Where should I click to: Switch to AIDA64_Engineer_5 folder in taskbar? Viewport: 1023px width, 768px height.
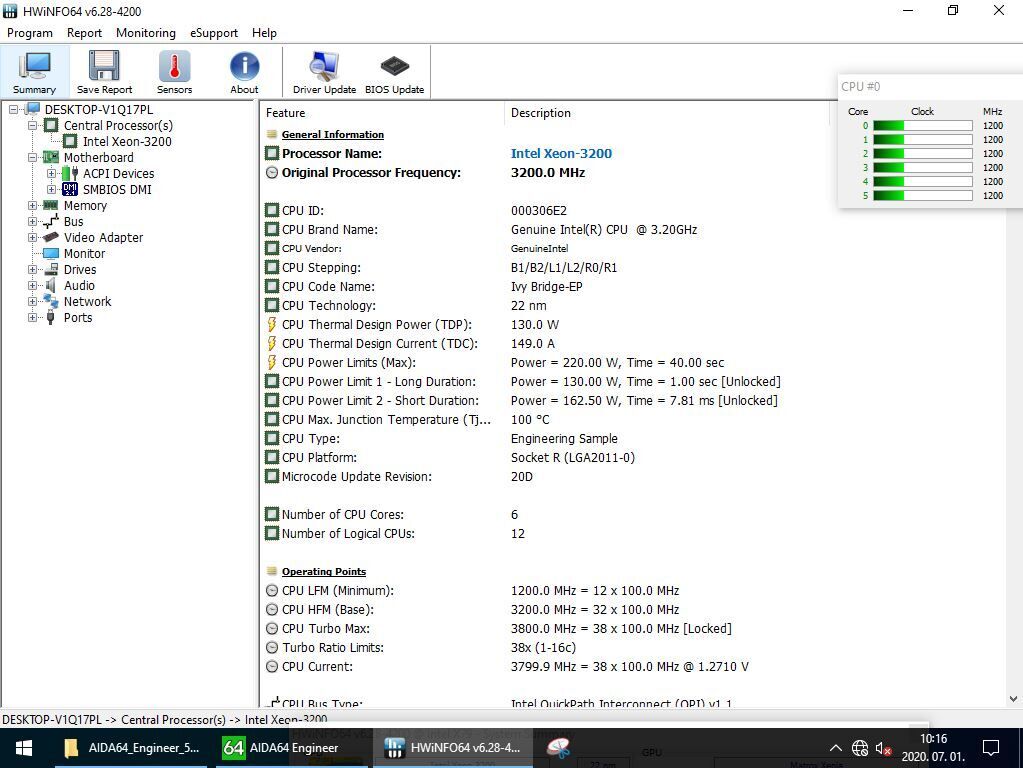coord(132,748)
